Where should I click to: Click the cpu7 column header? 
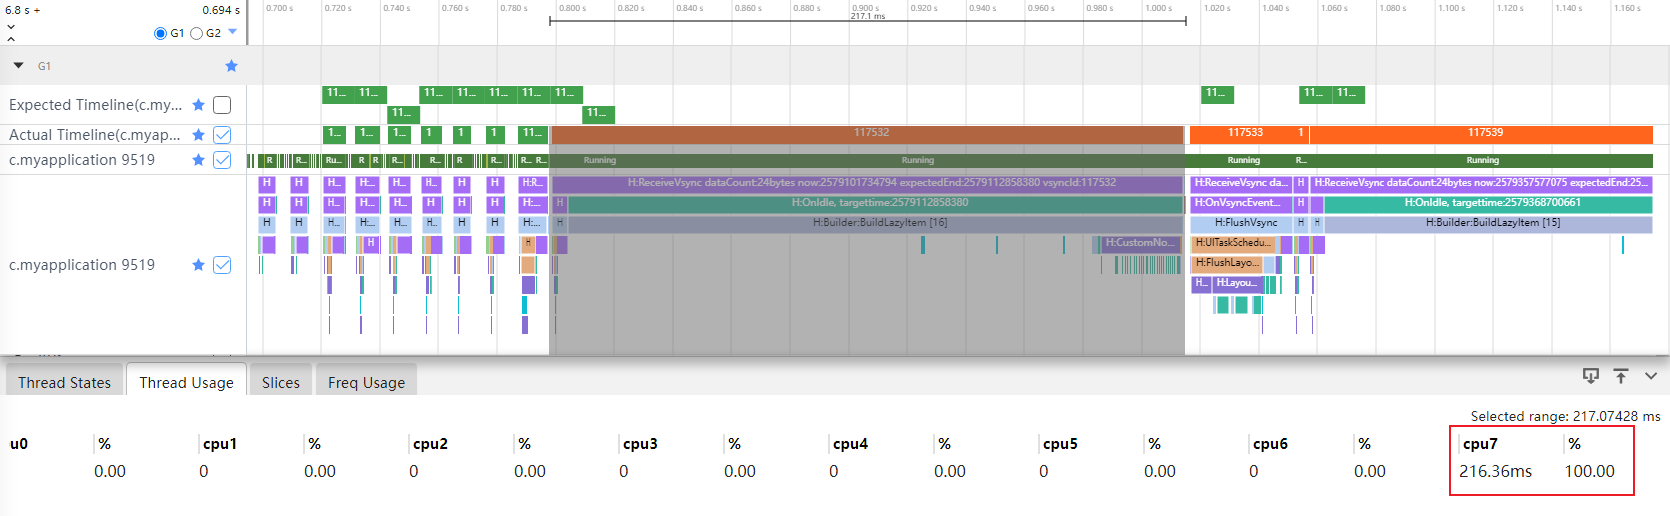click(1480, 444)
